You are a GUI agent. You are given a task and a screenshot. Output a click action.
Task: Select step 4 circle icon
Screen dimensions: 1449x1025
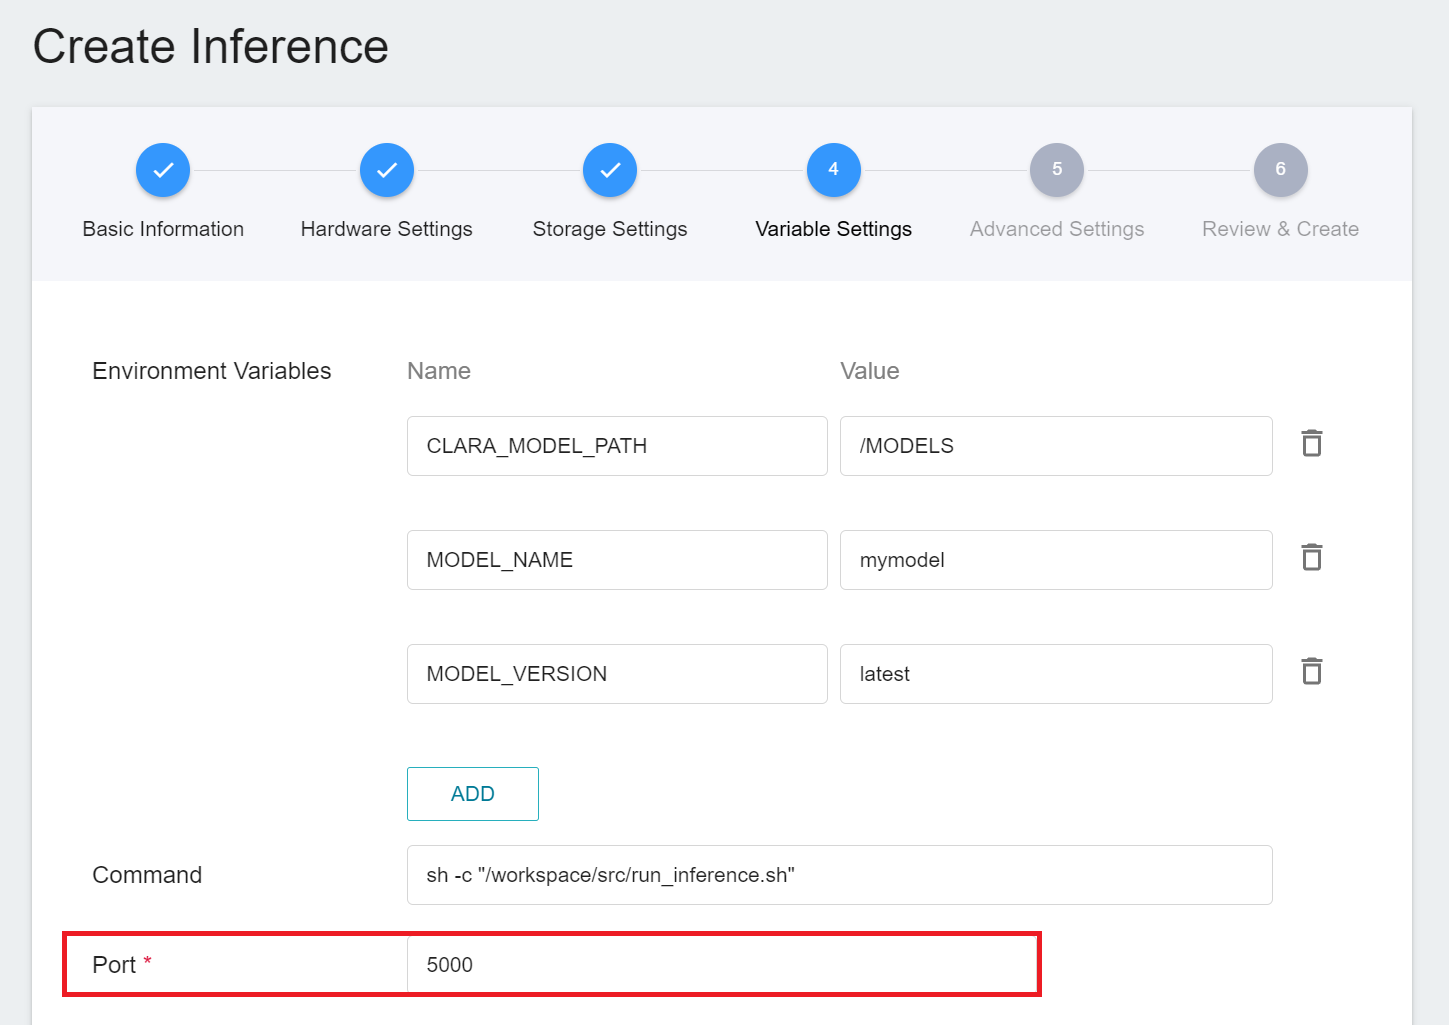pyautogui.click(x=833, y=170)
